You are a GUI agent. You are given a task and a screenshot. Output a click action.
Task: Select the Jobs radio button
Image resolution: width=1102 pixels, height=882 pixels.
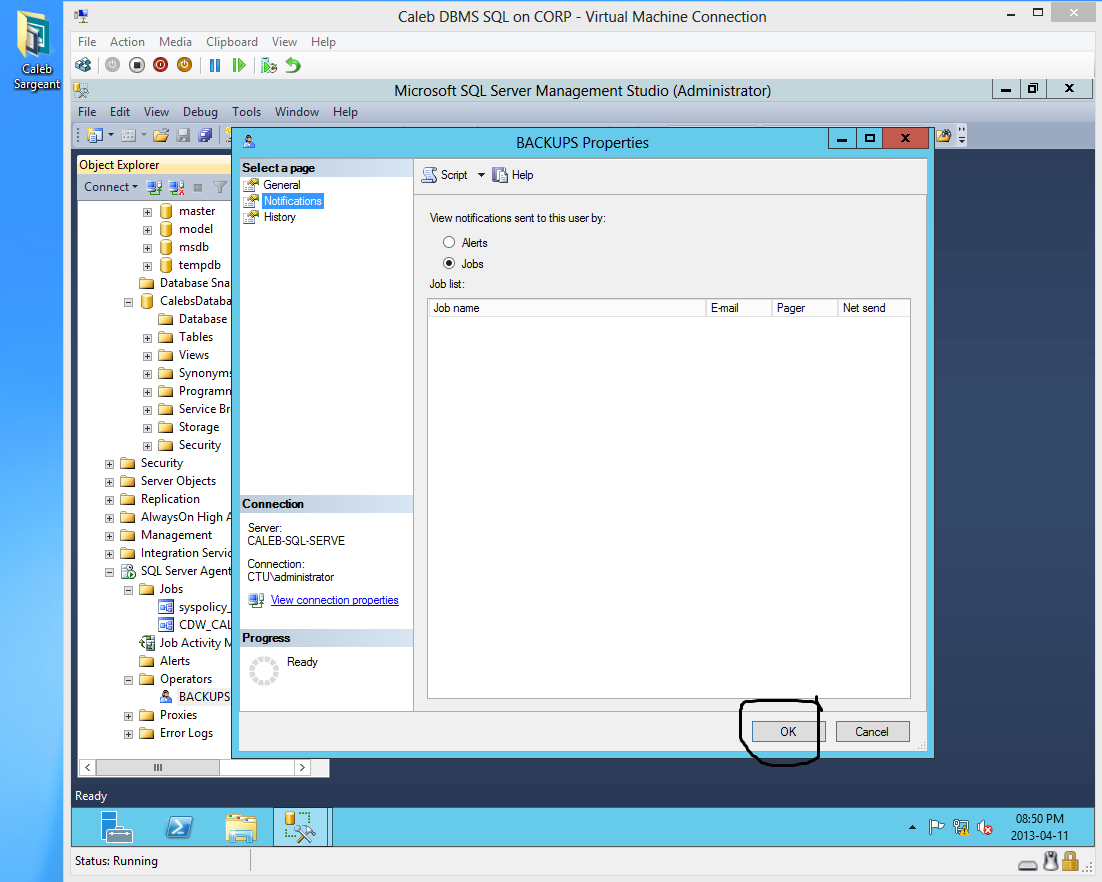point(449,264)
